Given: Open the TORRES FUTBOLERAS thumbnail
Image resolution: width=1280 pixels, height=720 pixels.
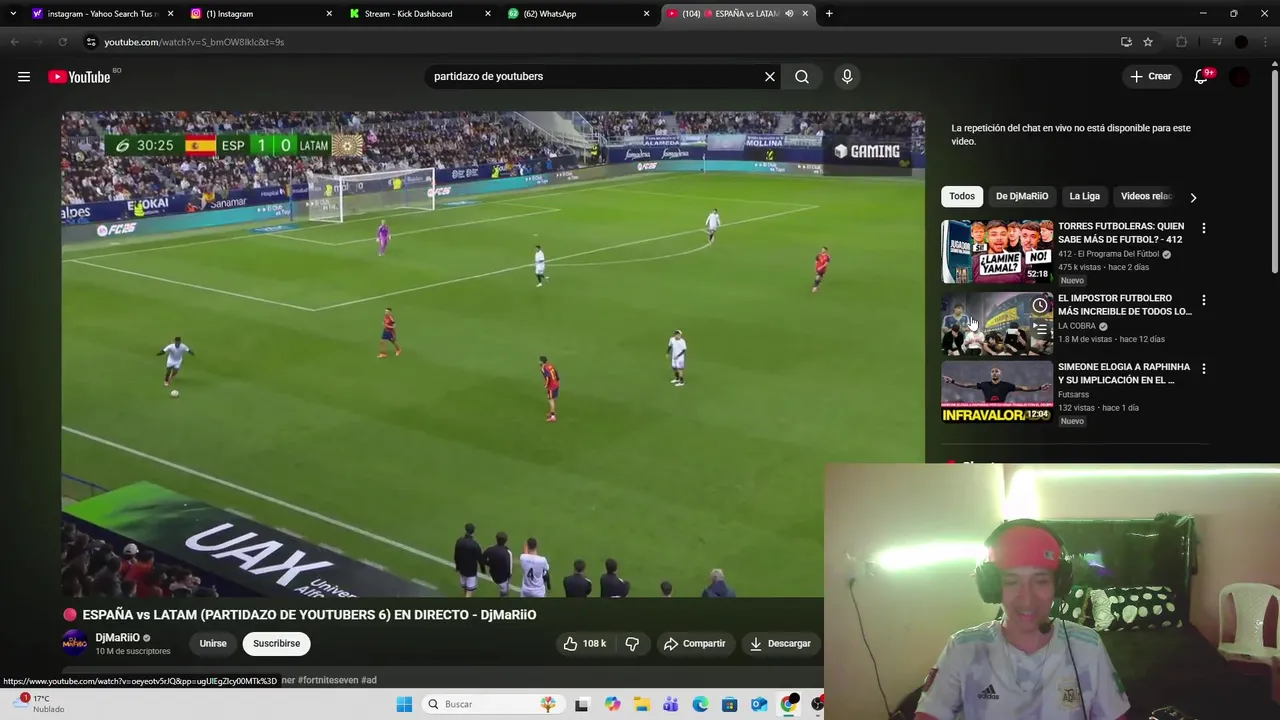Looking at the screenshot, I should (x=997, y=252).
